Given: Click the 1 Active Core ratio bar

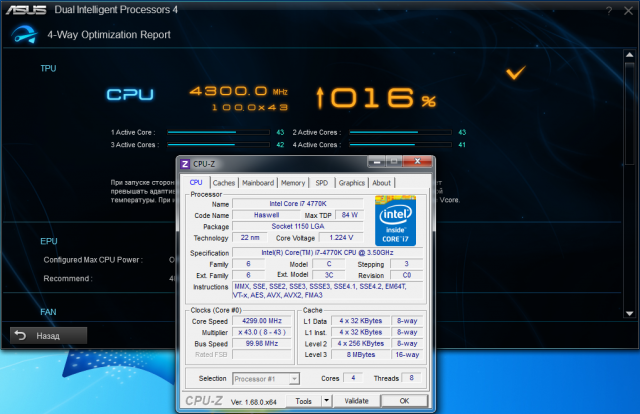Looking at the screenshot, I should click(218, 132).
